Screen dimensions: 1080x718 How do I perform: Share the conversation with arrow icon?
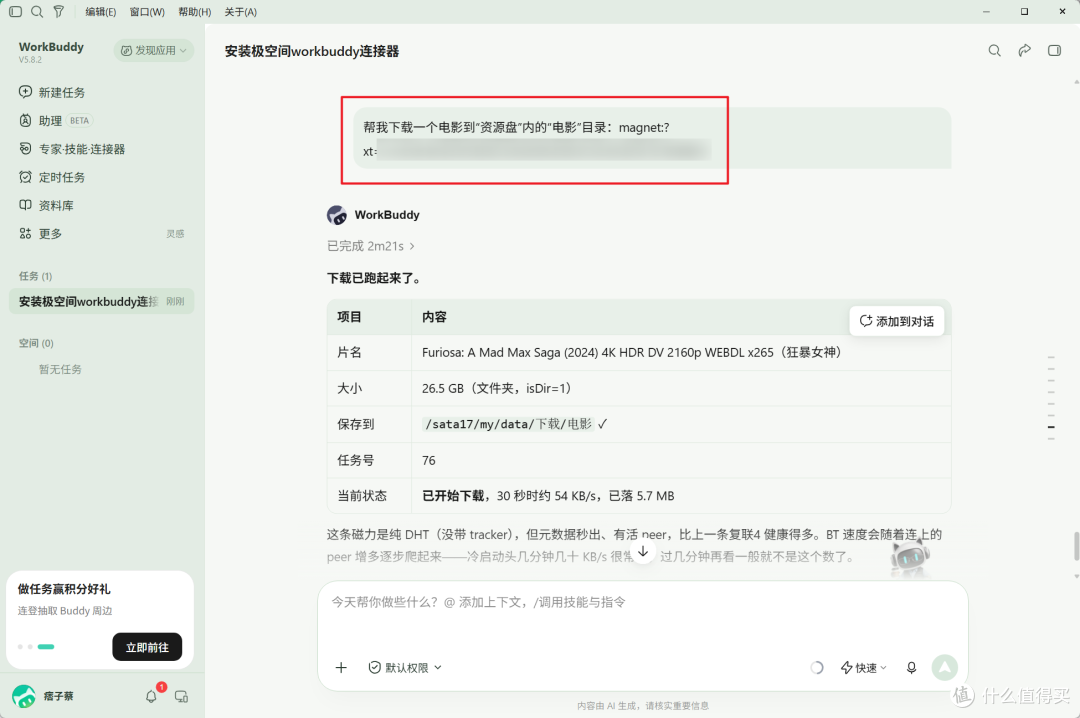(x=1025, y=50)
